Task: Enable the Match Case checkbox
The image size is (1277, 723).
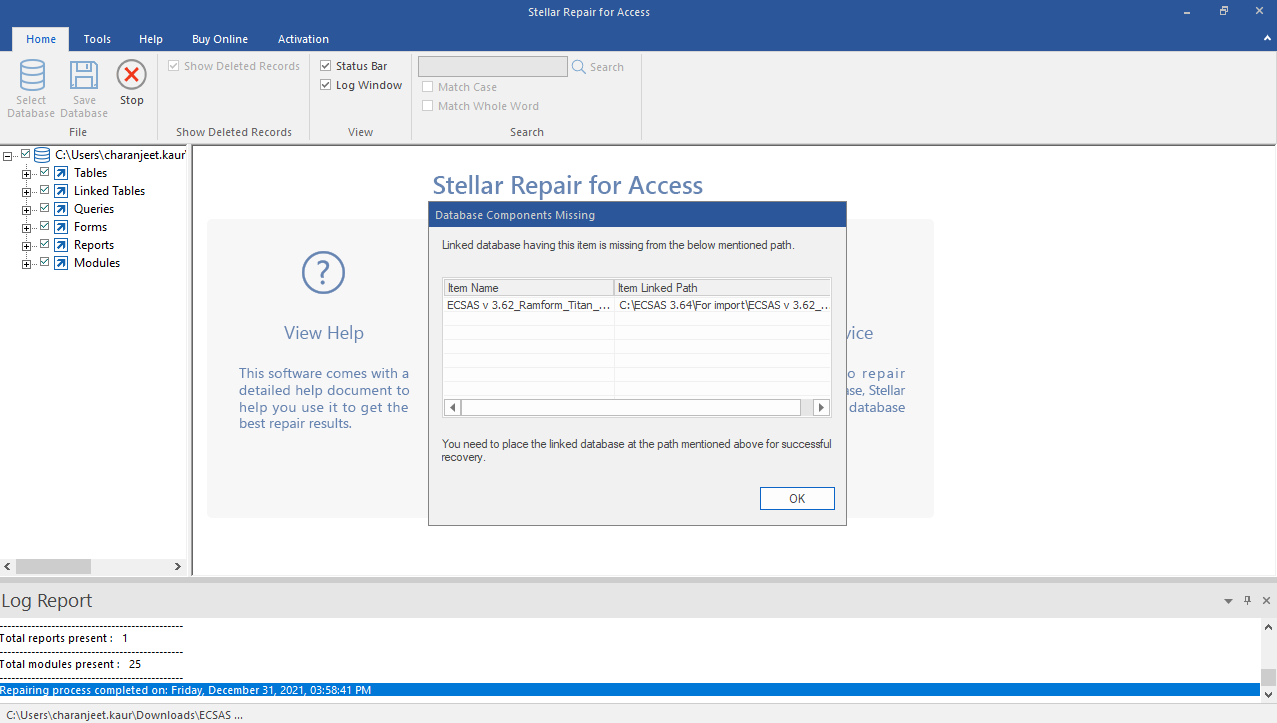Action: pos(428,87)
